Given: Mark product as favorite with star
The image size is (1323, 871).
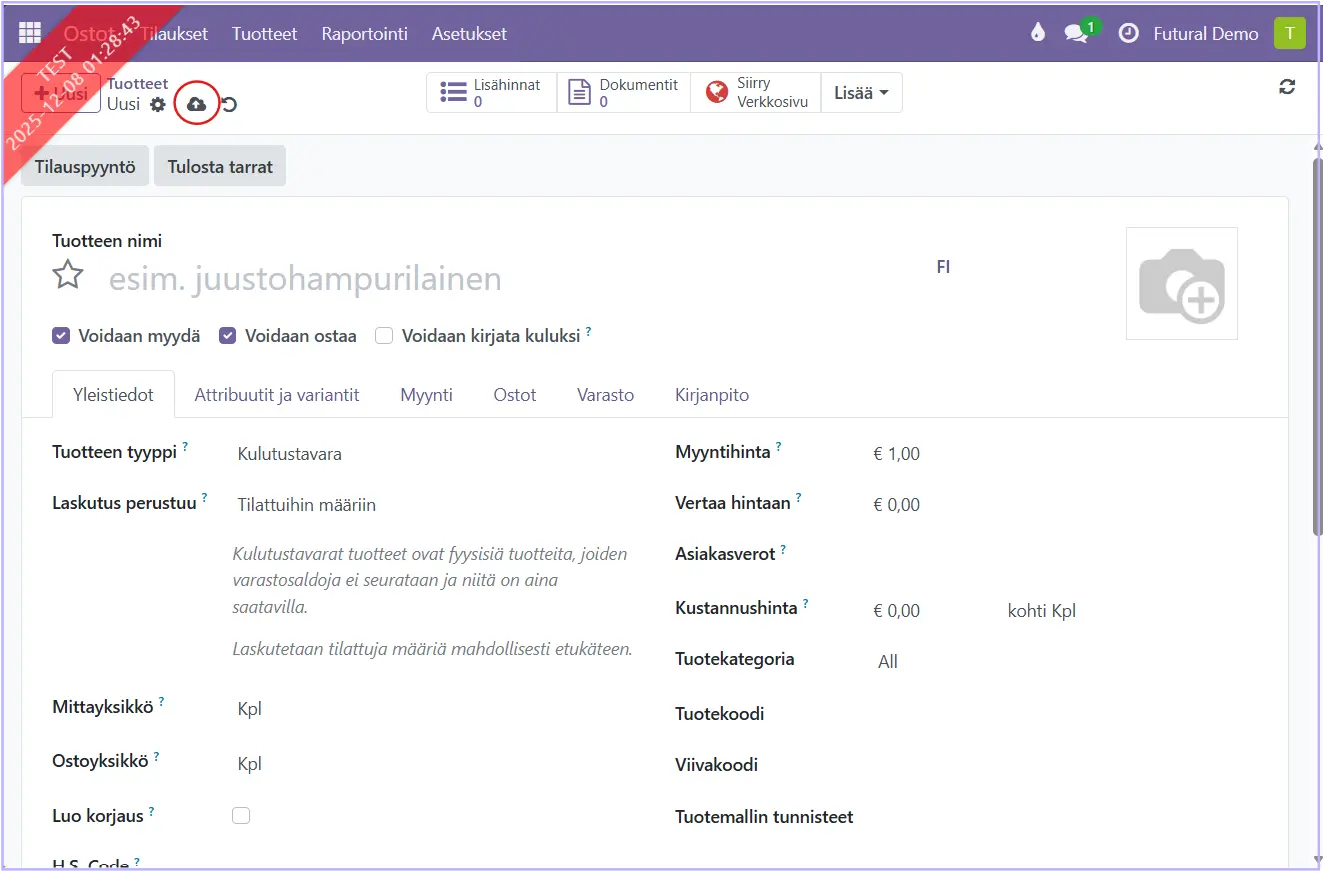Looking at the screenshot, I should (68, 275).
